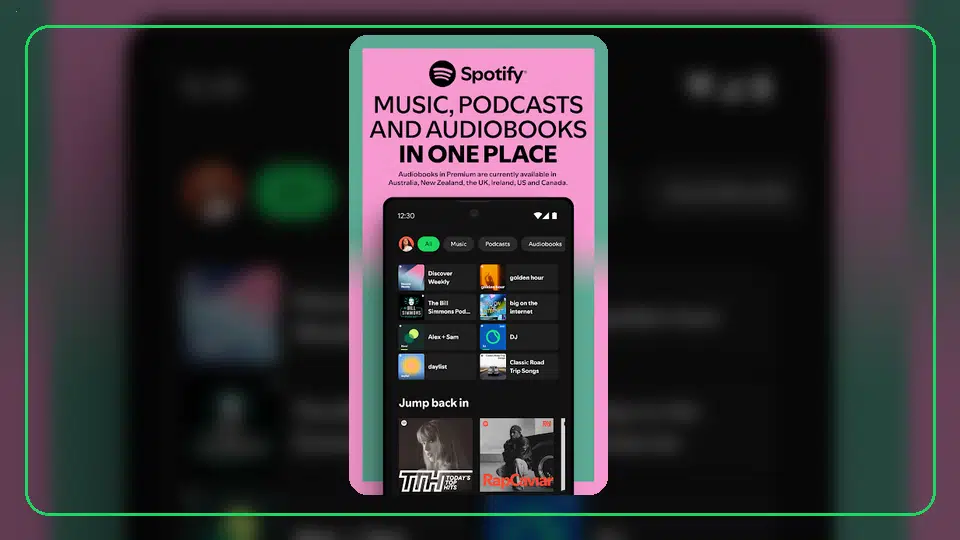Select the Podcasts filter chip

tap(498, 244)
